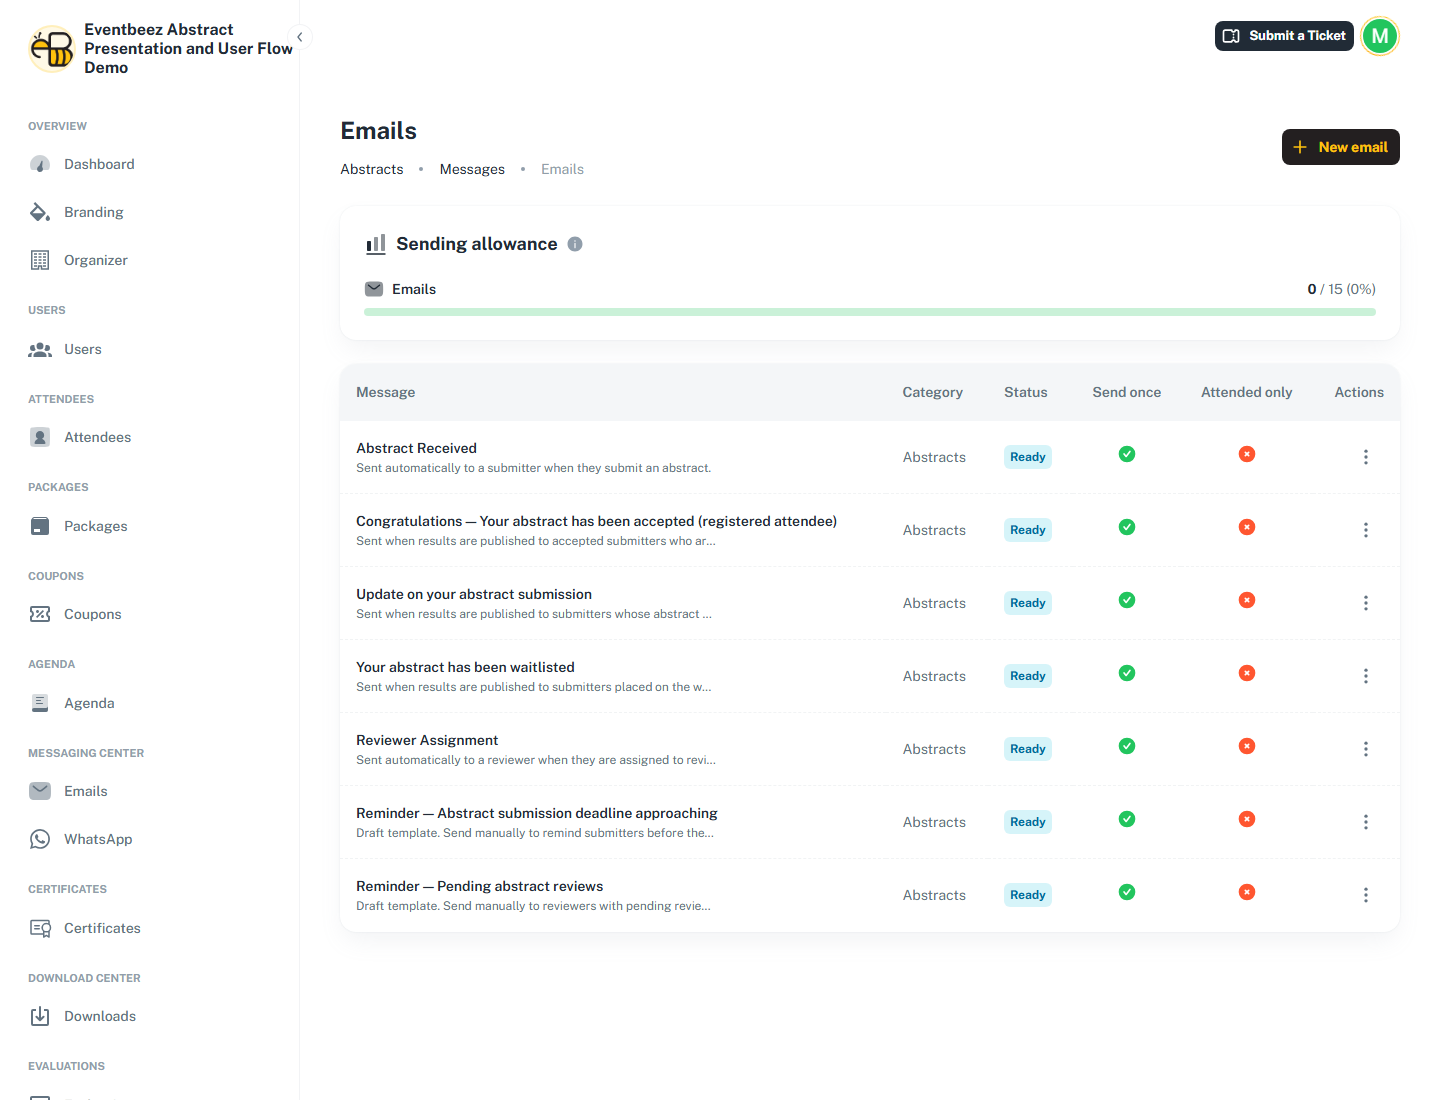Toggle Attended only mark for waitlisted email
1440x1100 pixels.
click(x=1247, y=673)
